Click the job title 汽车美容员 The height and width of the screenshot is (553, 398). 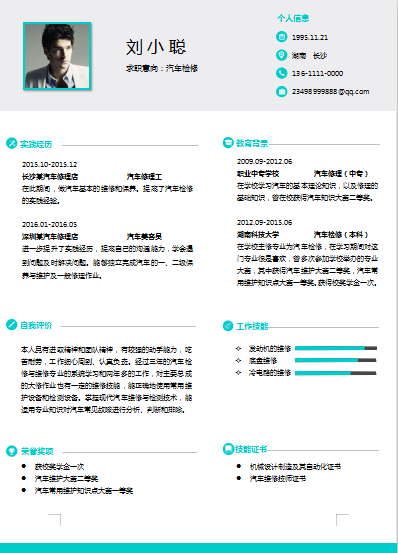[144, 236]
